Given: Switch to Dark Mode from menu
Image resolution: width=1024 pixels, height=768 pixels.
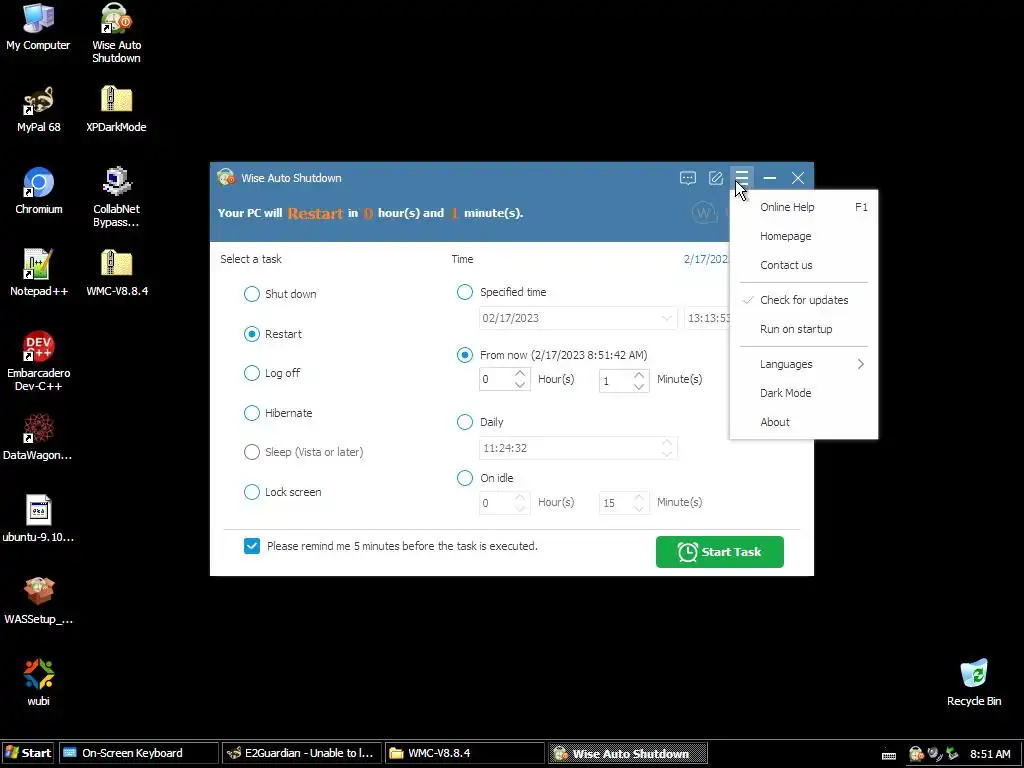Looking at the screenshot, I should 804,393.
